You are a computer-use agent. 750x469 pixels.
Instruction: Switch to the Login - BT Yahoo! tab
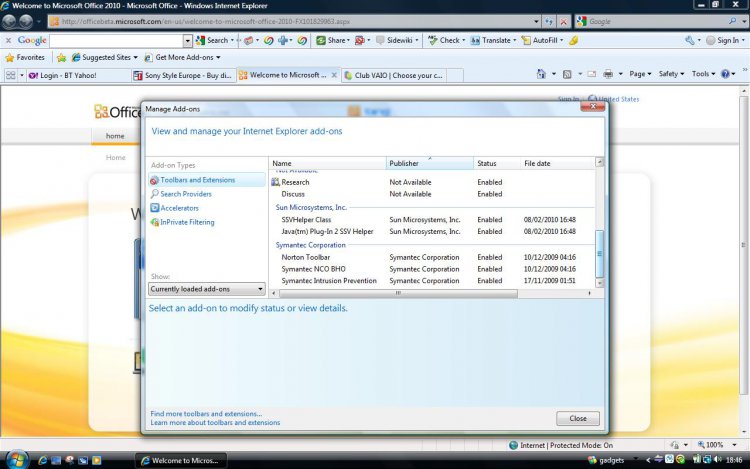click(78, 75)
